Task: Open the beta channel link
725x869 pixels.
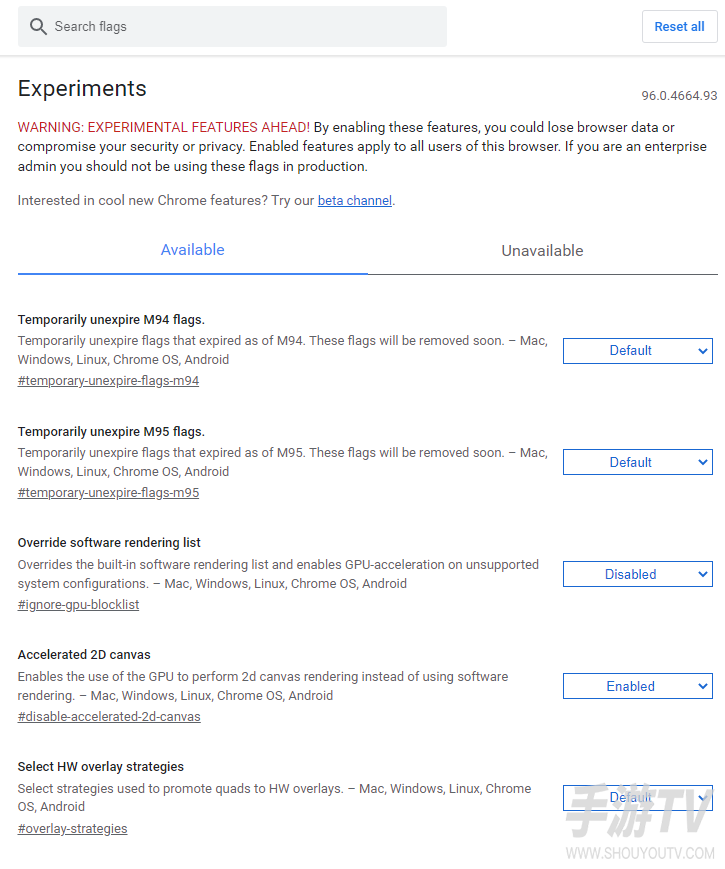Action: click(x=355, y=201)
